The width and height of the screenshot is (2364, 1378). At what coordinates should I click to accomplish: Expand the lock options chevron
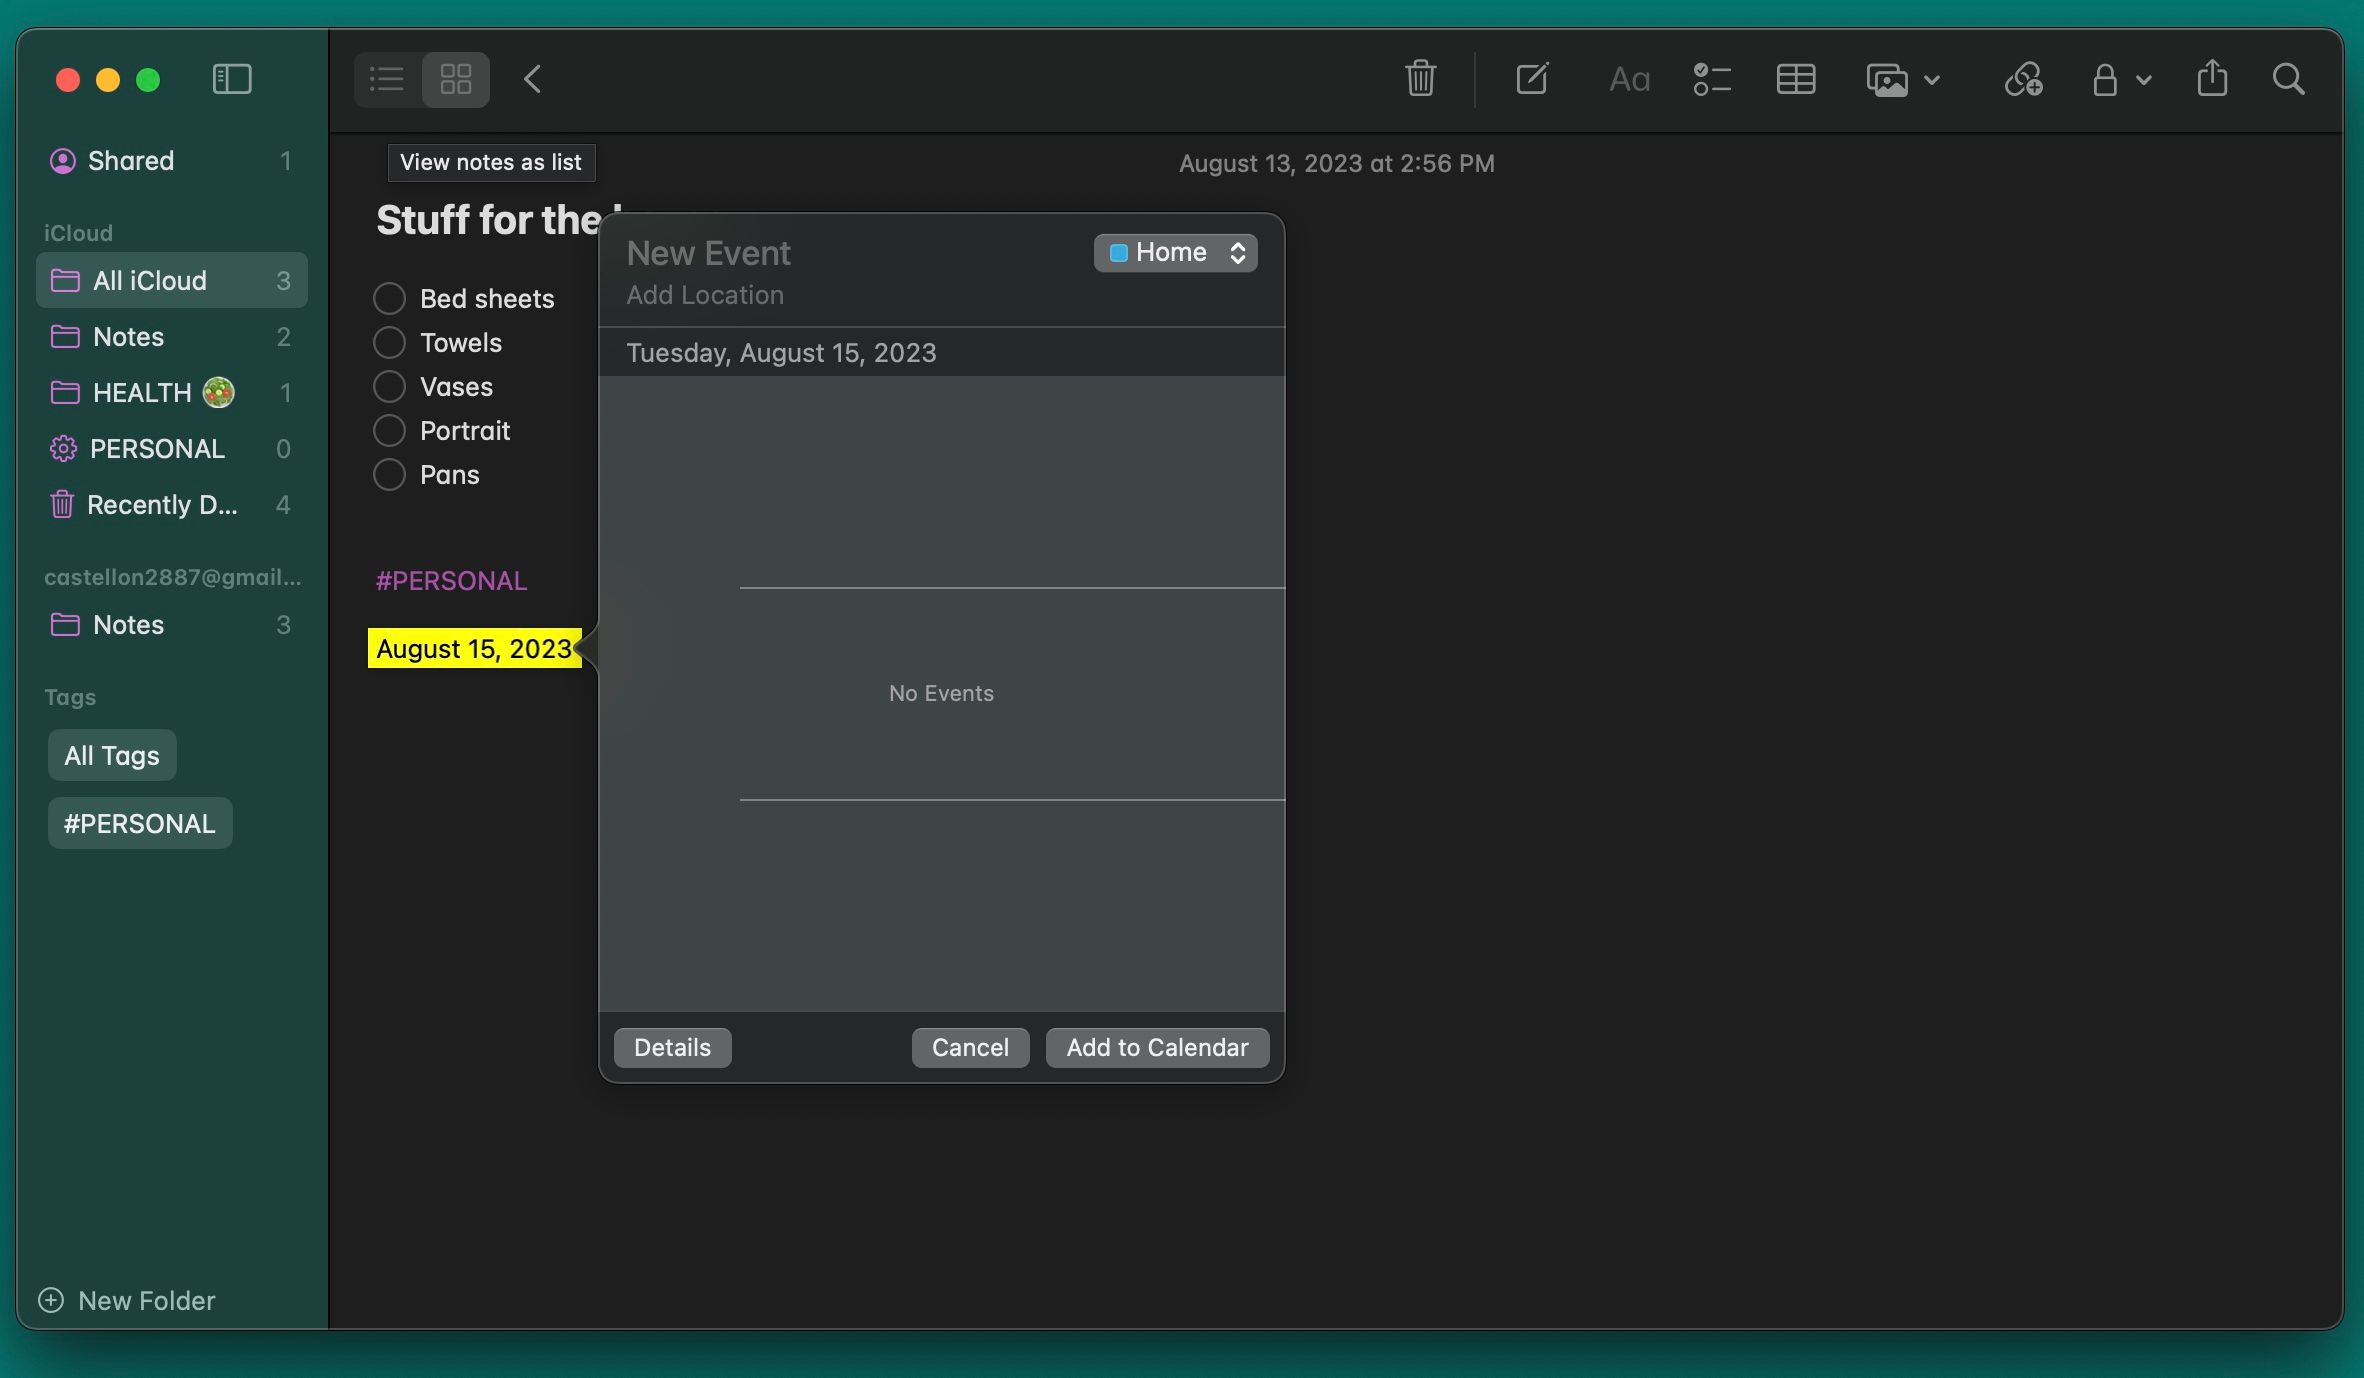pyautogui.click(x=2142, y=80)
